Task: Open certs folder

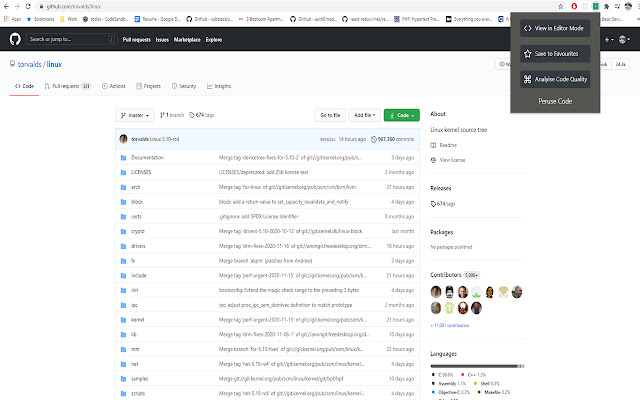Action: pyautogui.click(x=136, y=216)
